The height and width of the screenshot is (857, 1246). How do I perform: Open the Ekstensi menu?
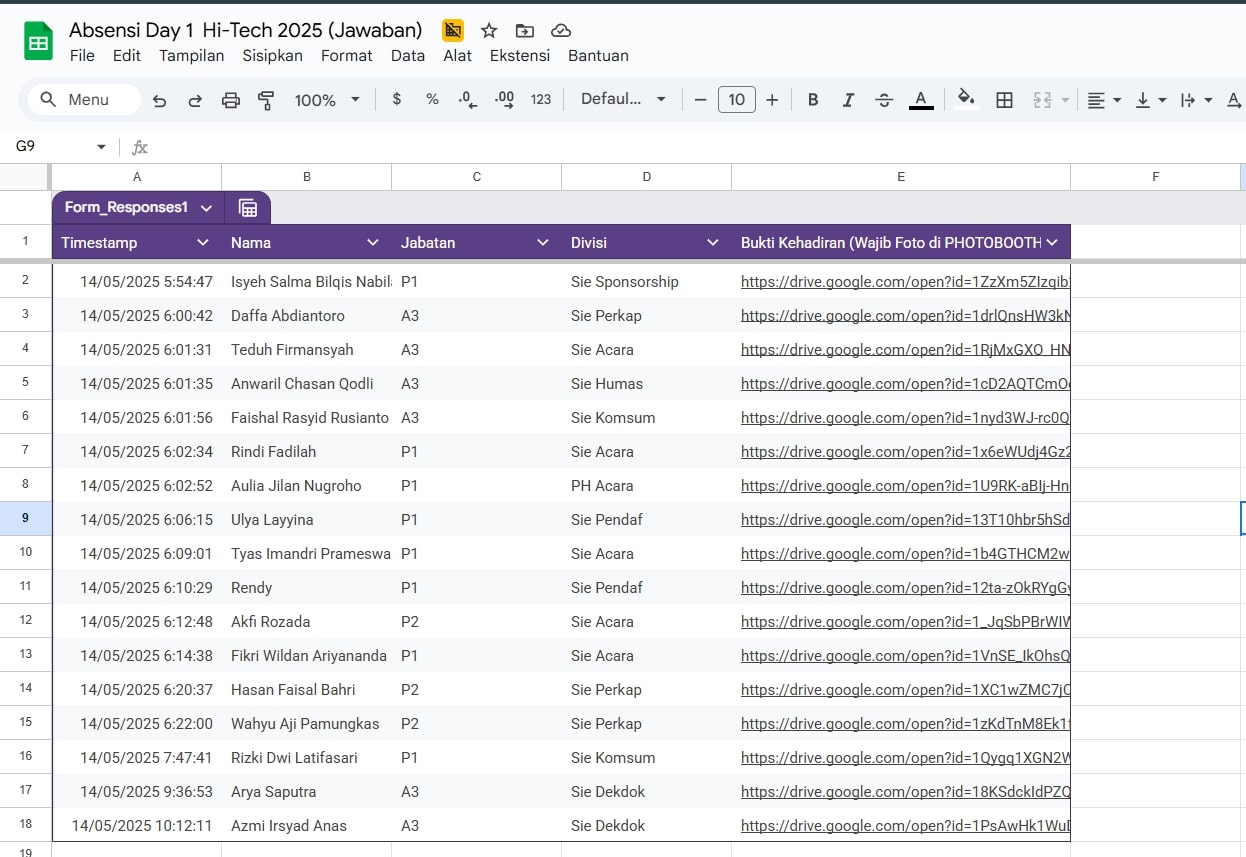(520, 56)
